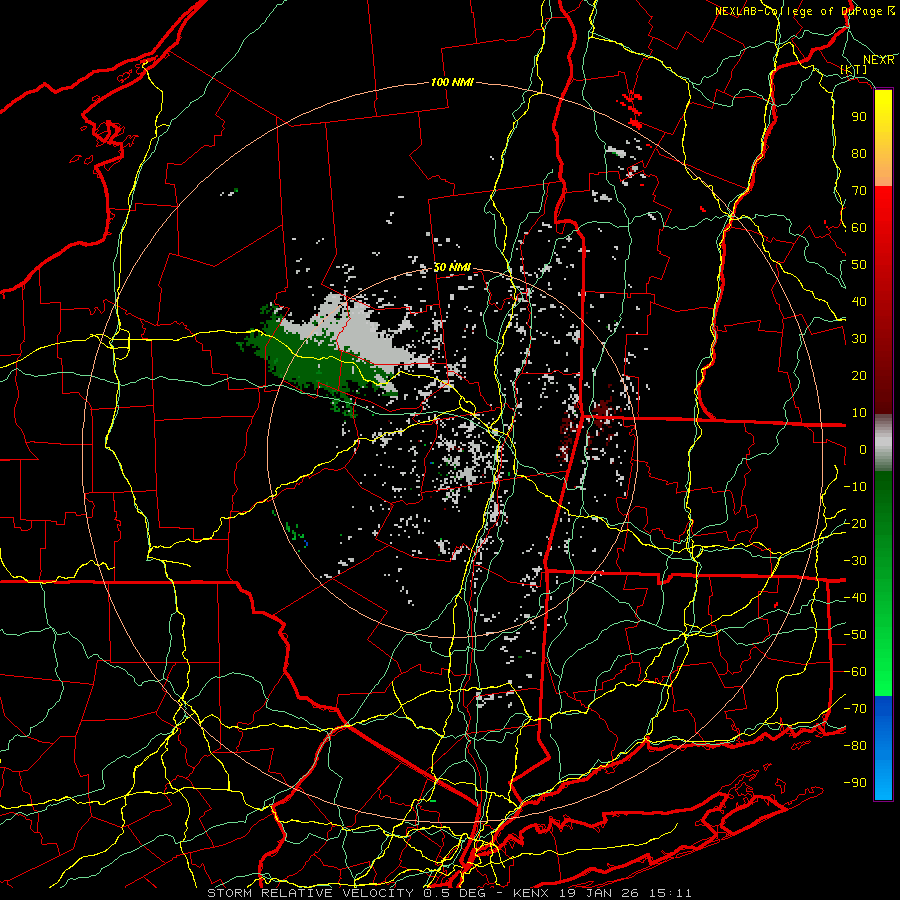Click the 100 NMI range ring label
900x900 pixels.
(x=452, y=82)
